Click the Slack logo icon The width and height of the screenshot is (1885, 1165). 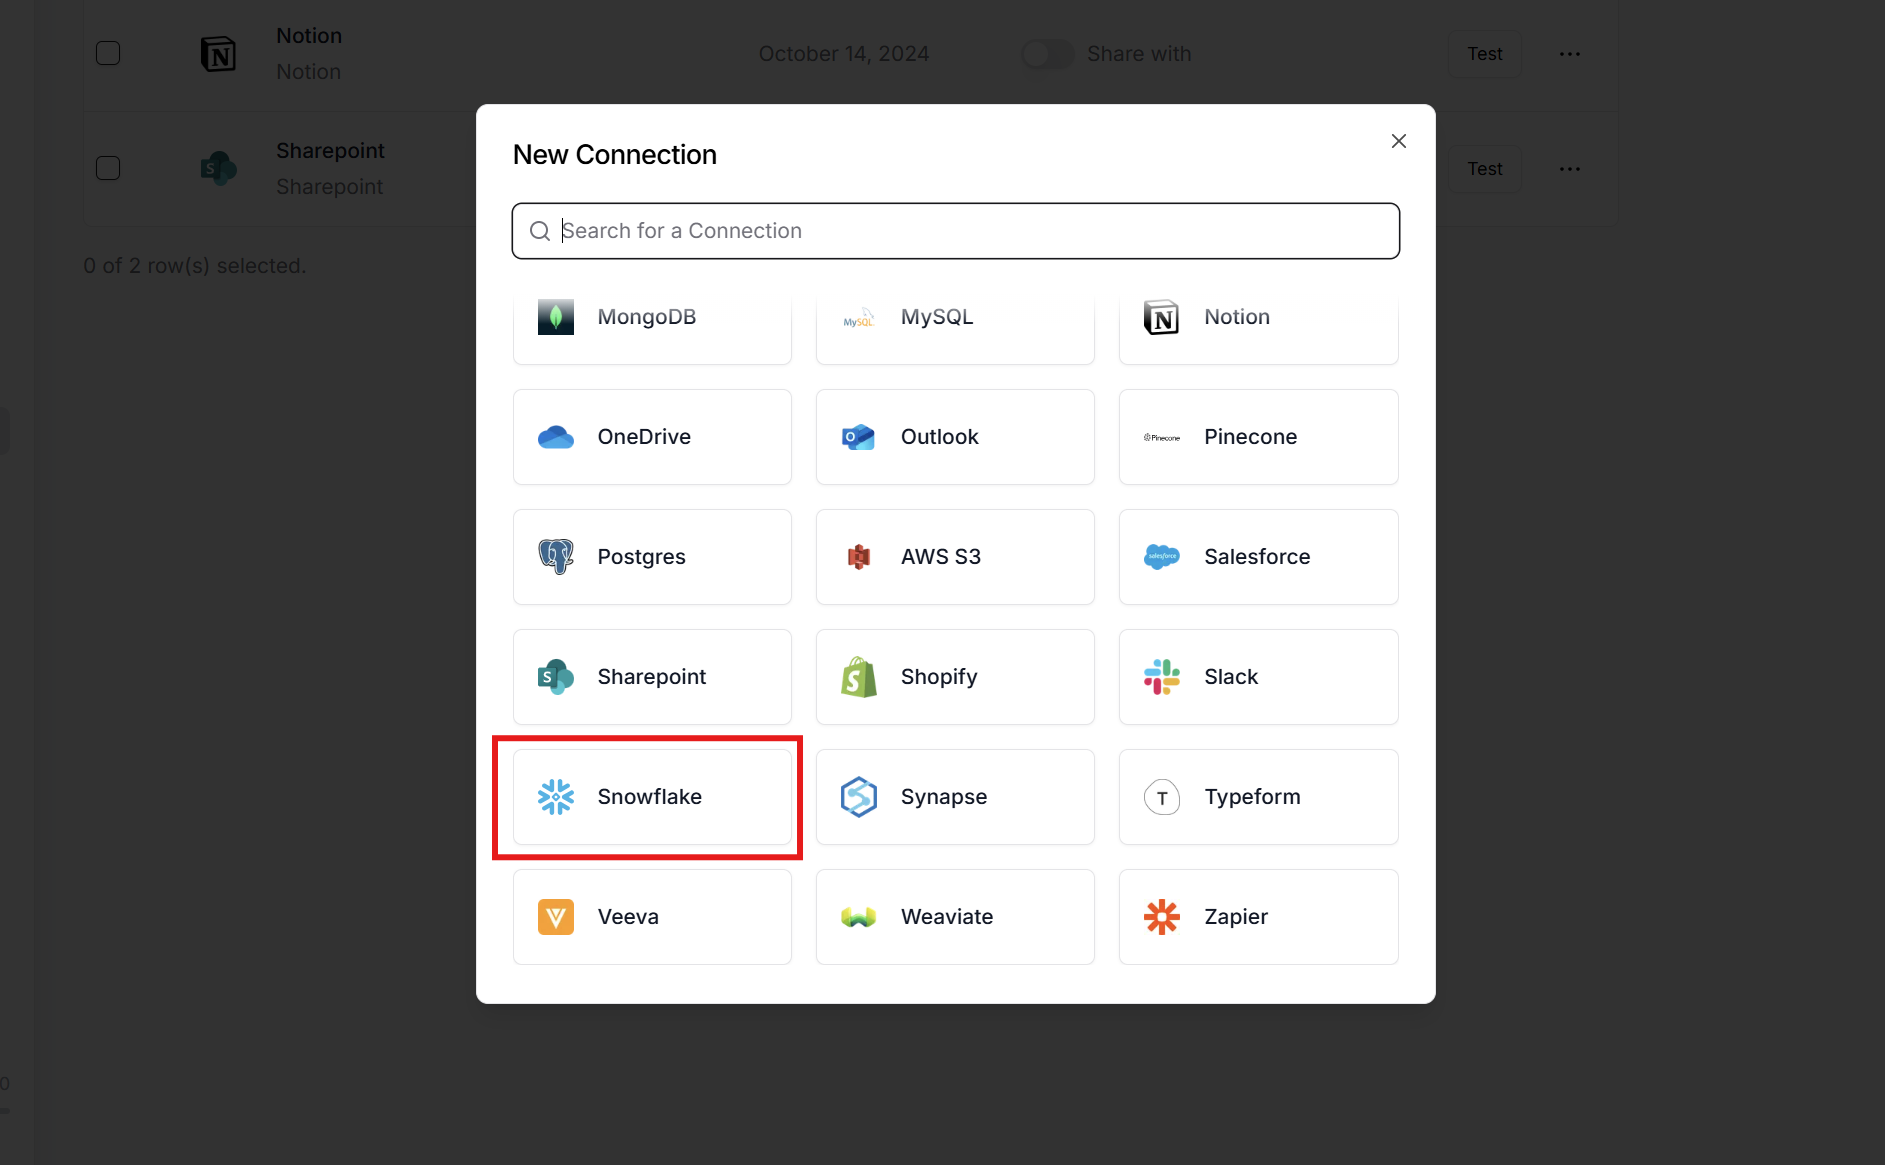tap(1162, 677)
